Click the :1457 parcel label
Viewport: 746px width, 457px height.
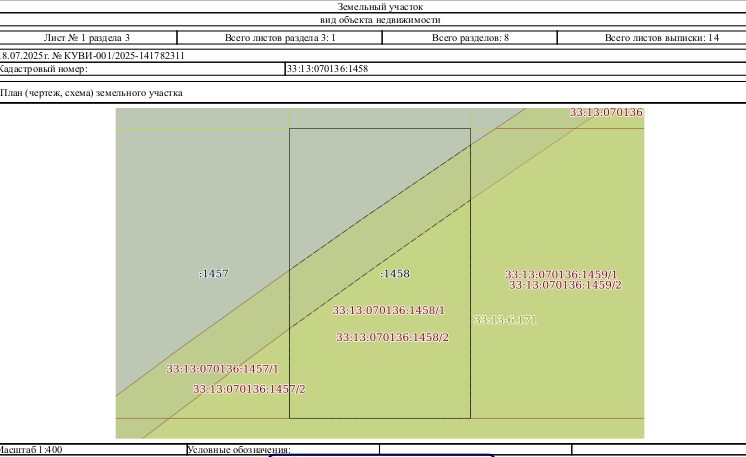pyautogui.click(x=214, y=273)
